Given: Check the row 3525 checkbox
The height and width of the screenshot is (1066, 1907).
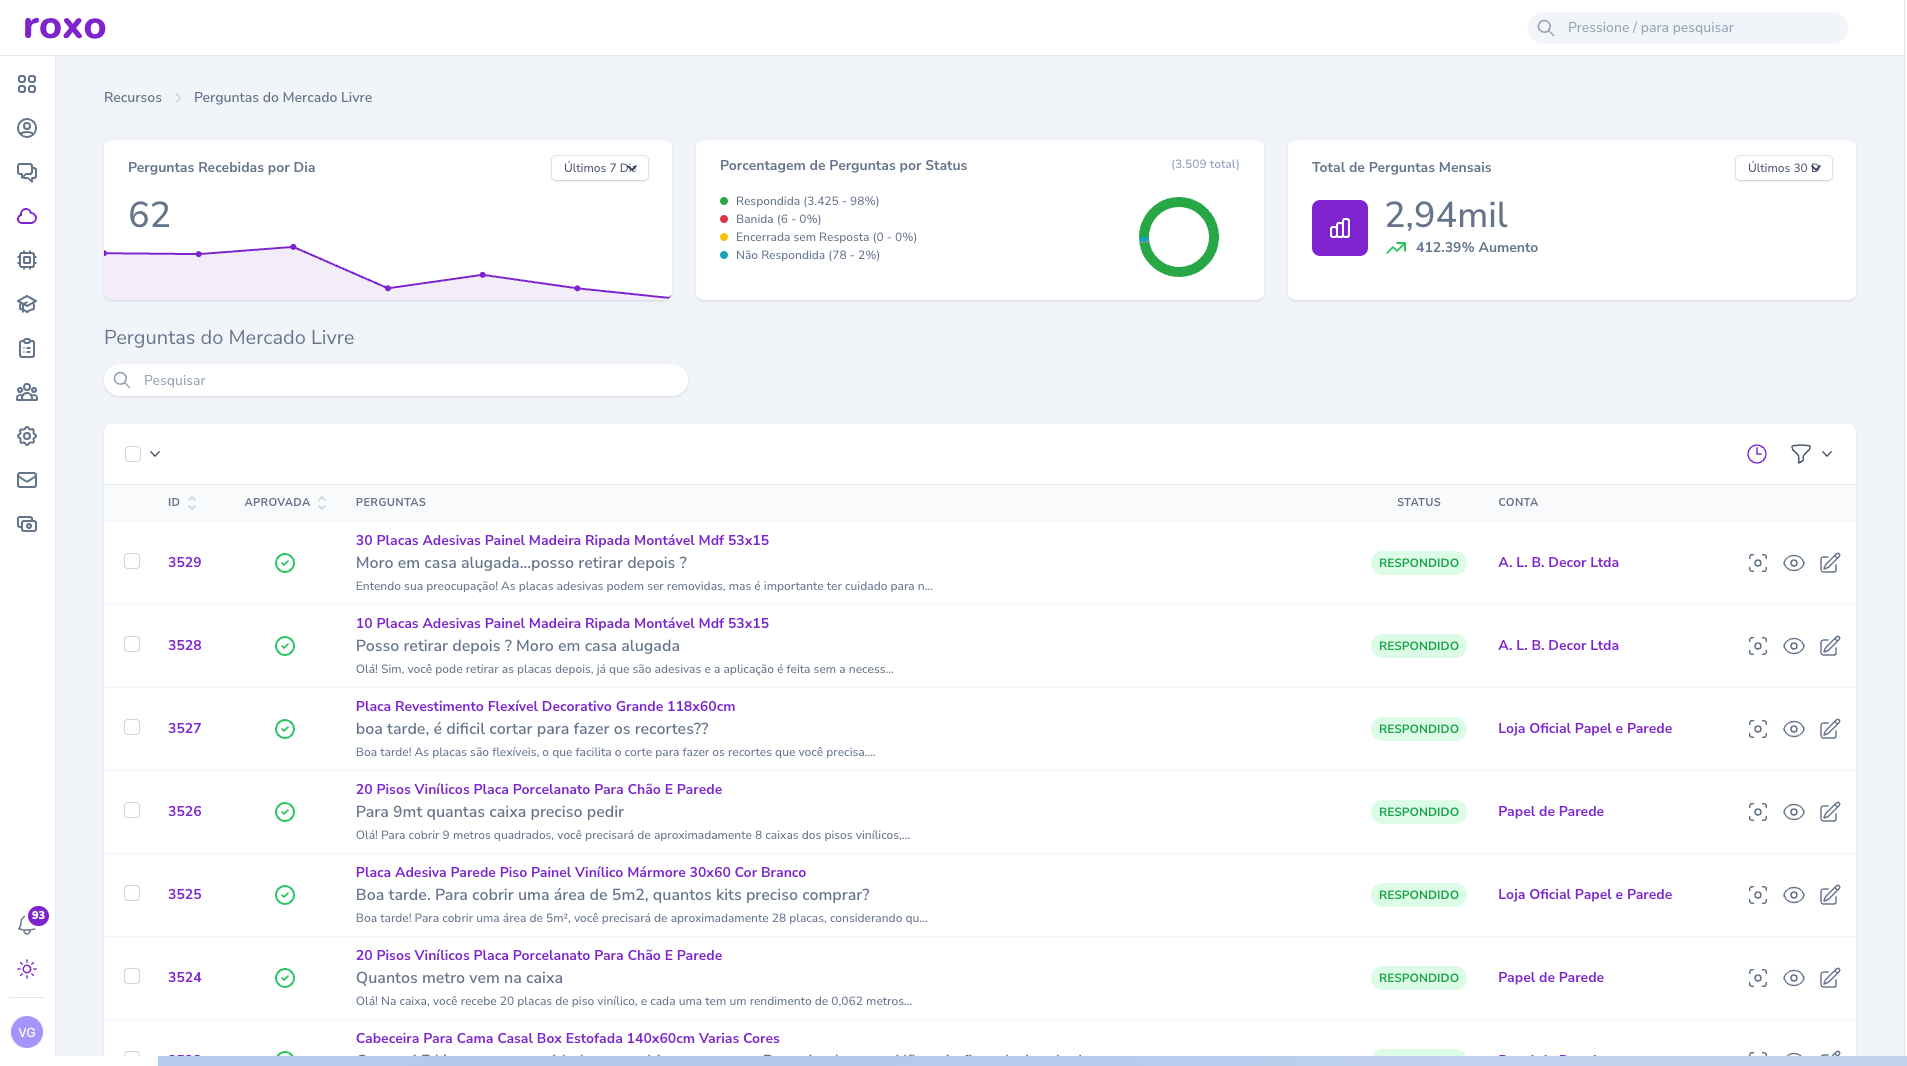Looking at the screenshot, I should tap(132, 893).
